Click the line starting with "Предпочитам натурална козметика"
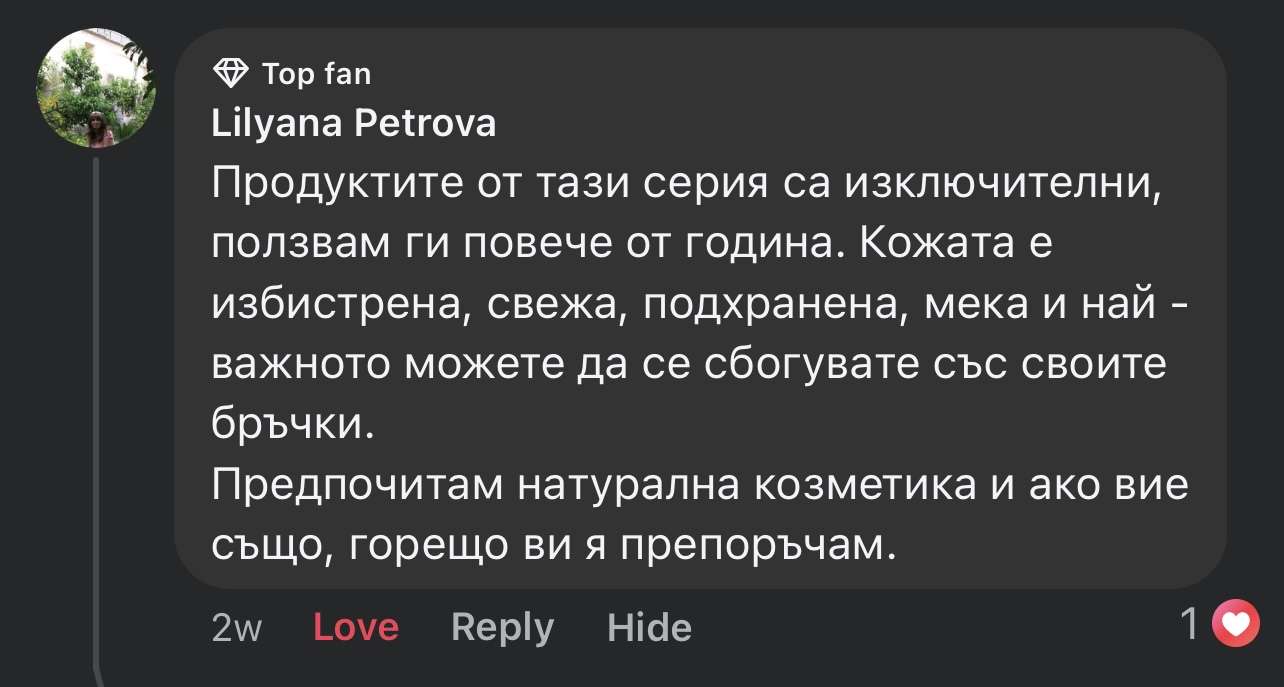The image size is (1284, 687). [x=700, y=486]
